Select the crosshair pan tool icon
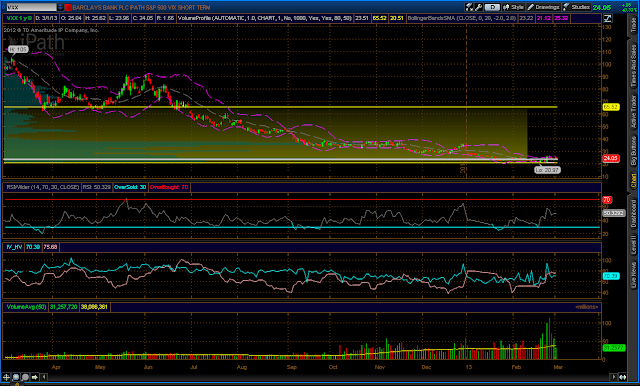The height and width of the screenshot is (386, 640). 6,377
